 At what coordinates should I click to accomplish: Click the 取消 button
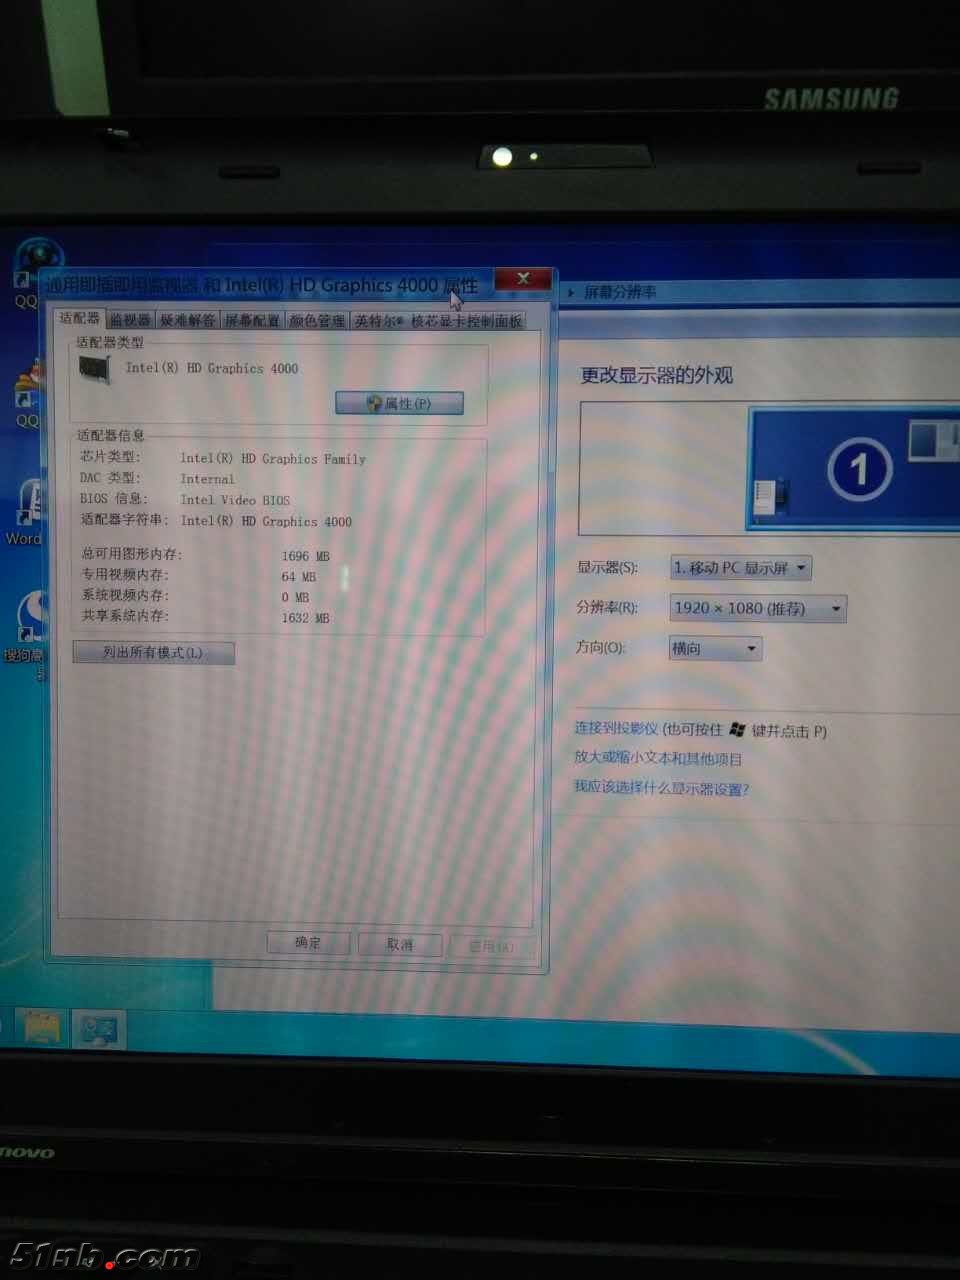(400, 944)
